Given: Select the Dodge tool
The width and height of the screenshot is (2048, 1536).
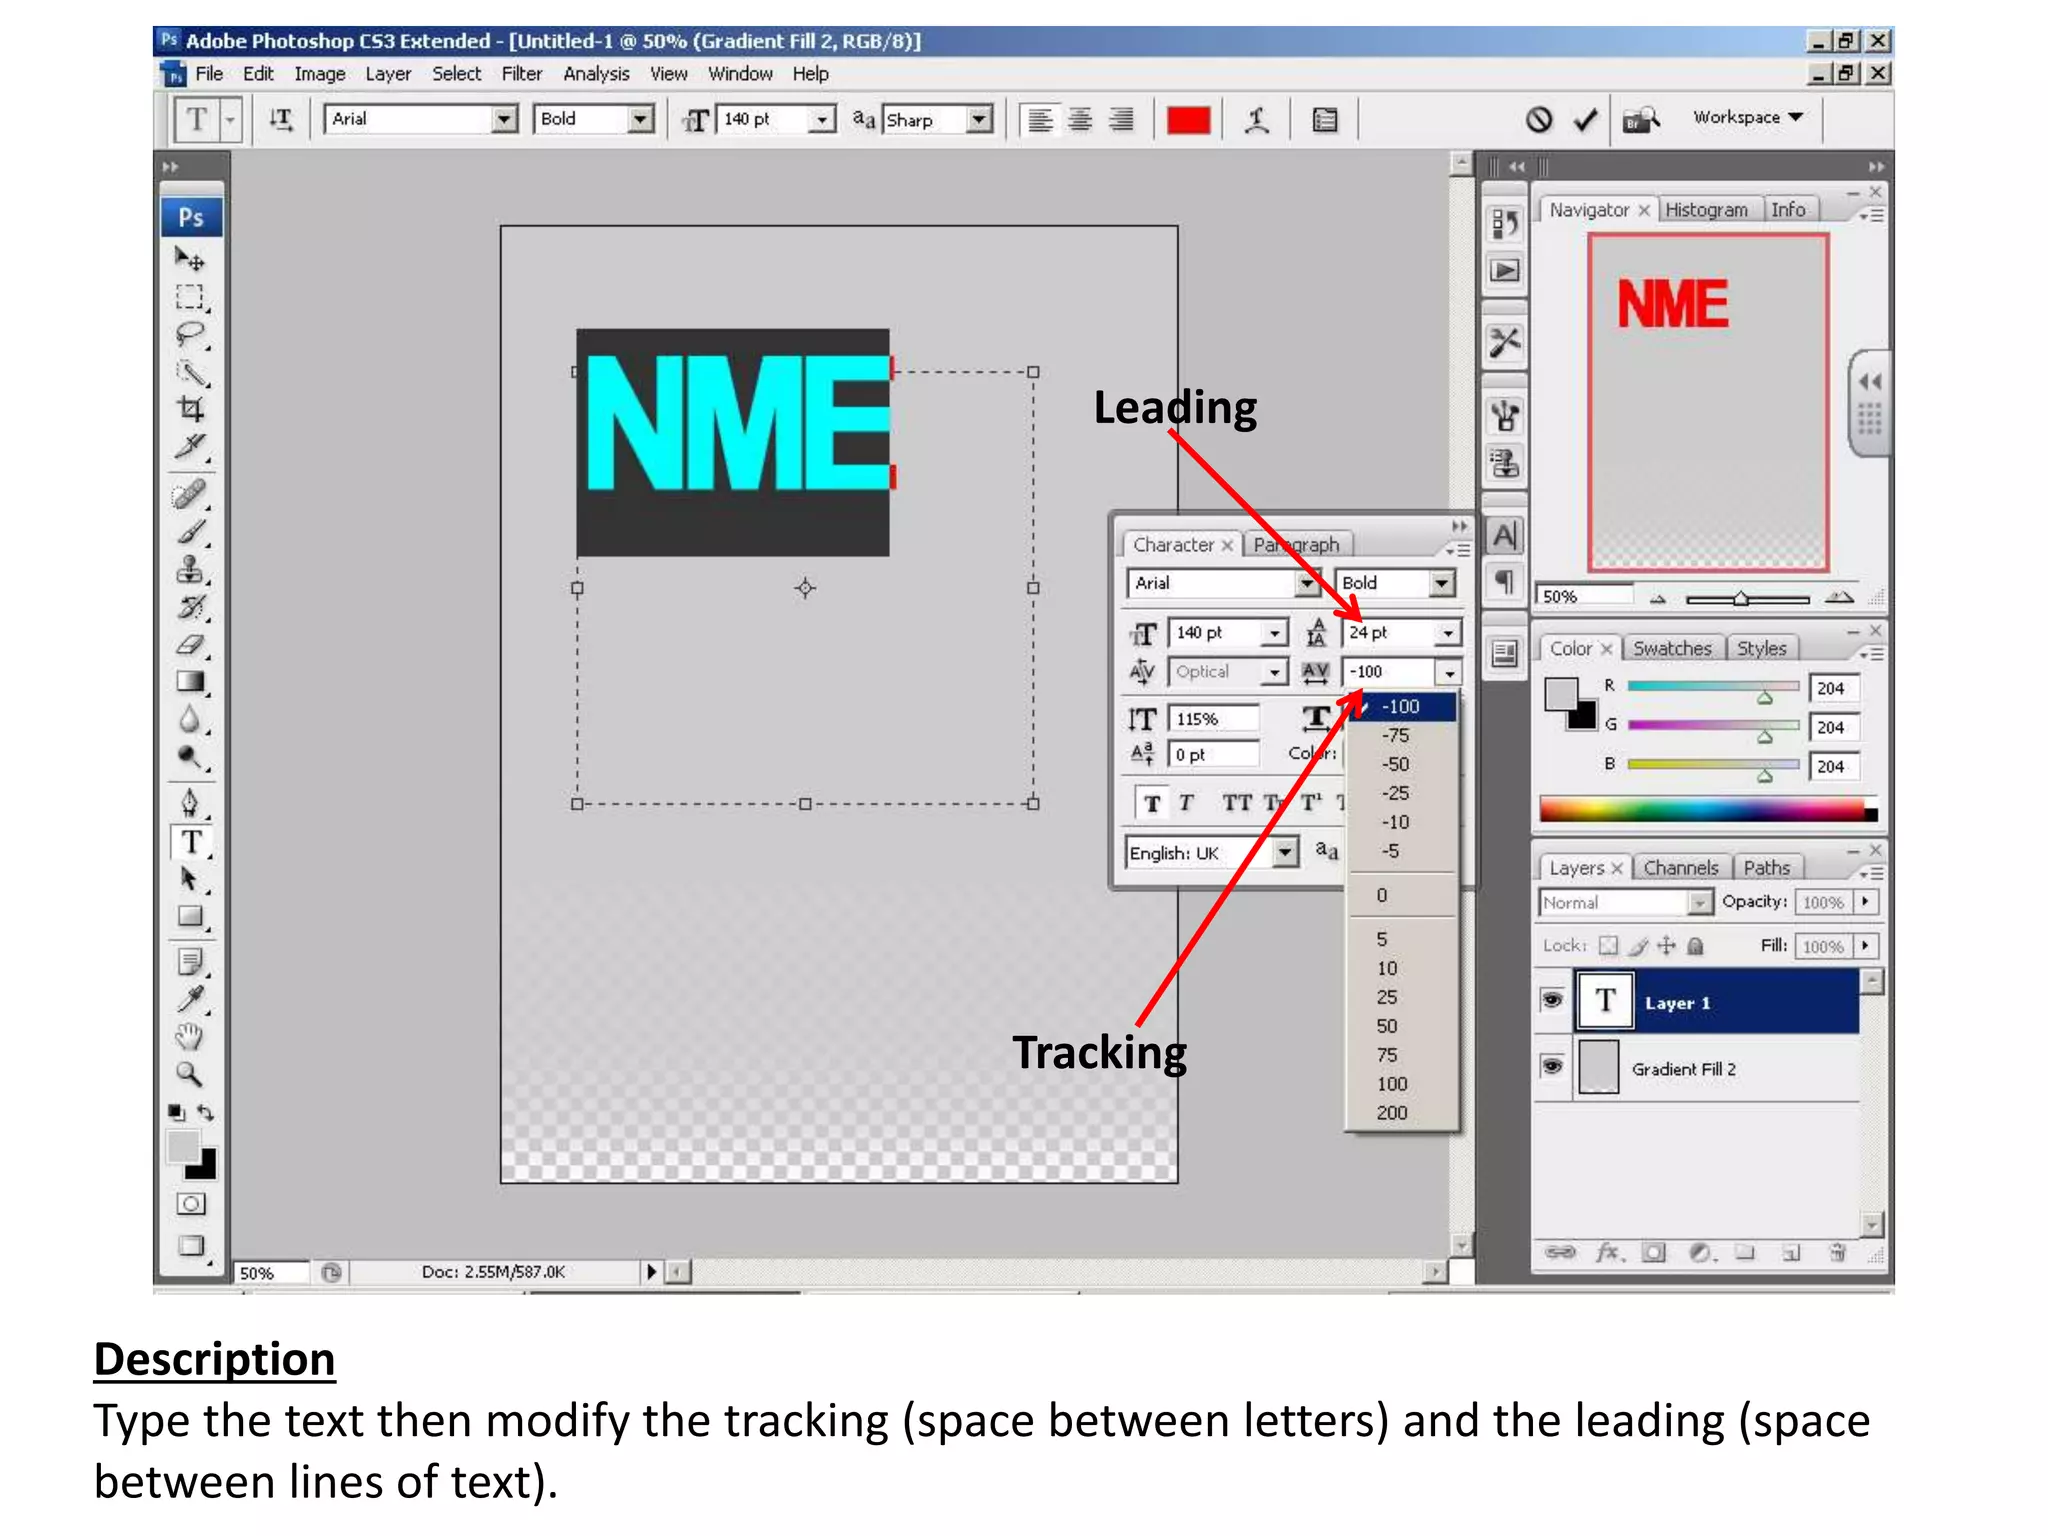Looking at the screenshot, I should 190,757.
